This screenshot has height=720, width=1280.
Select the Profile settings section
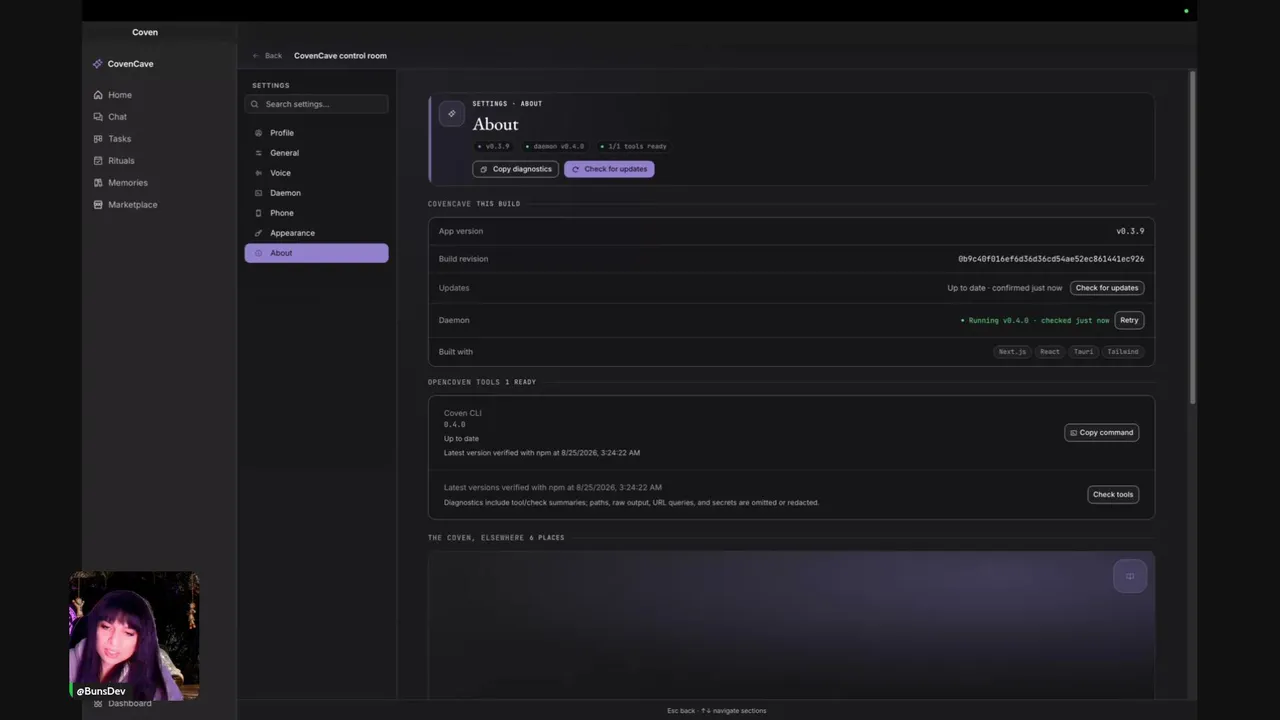coord(316,133)
